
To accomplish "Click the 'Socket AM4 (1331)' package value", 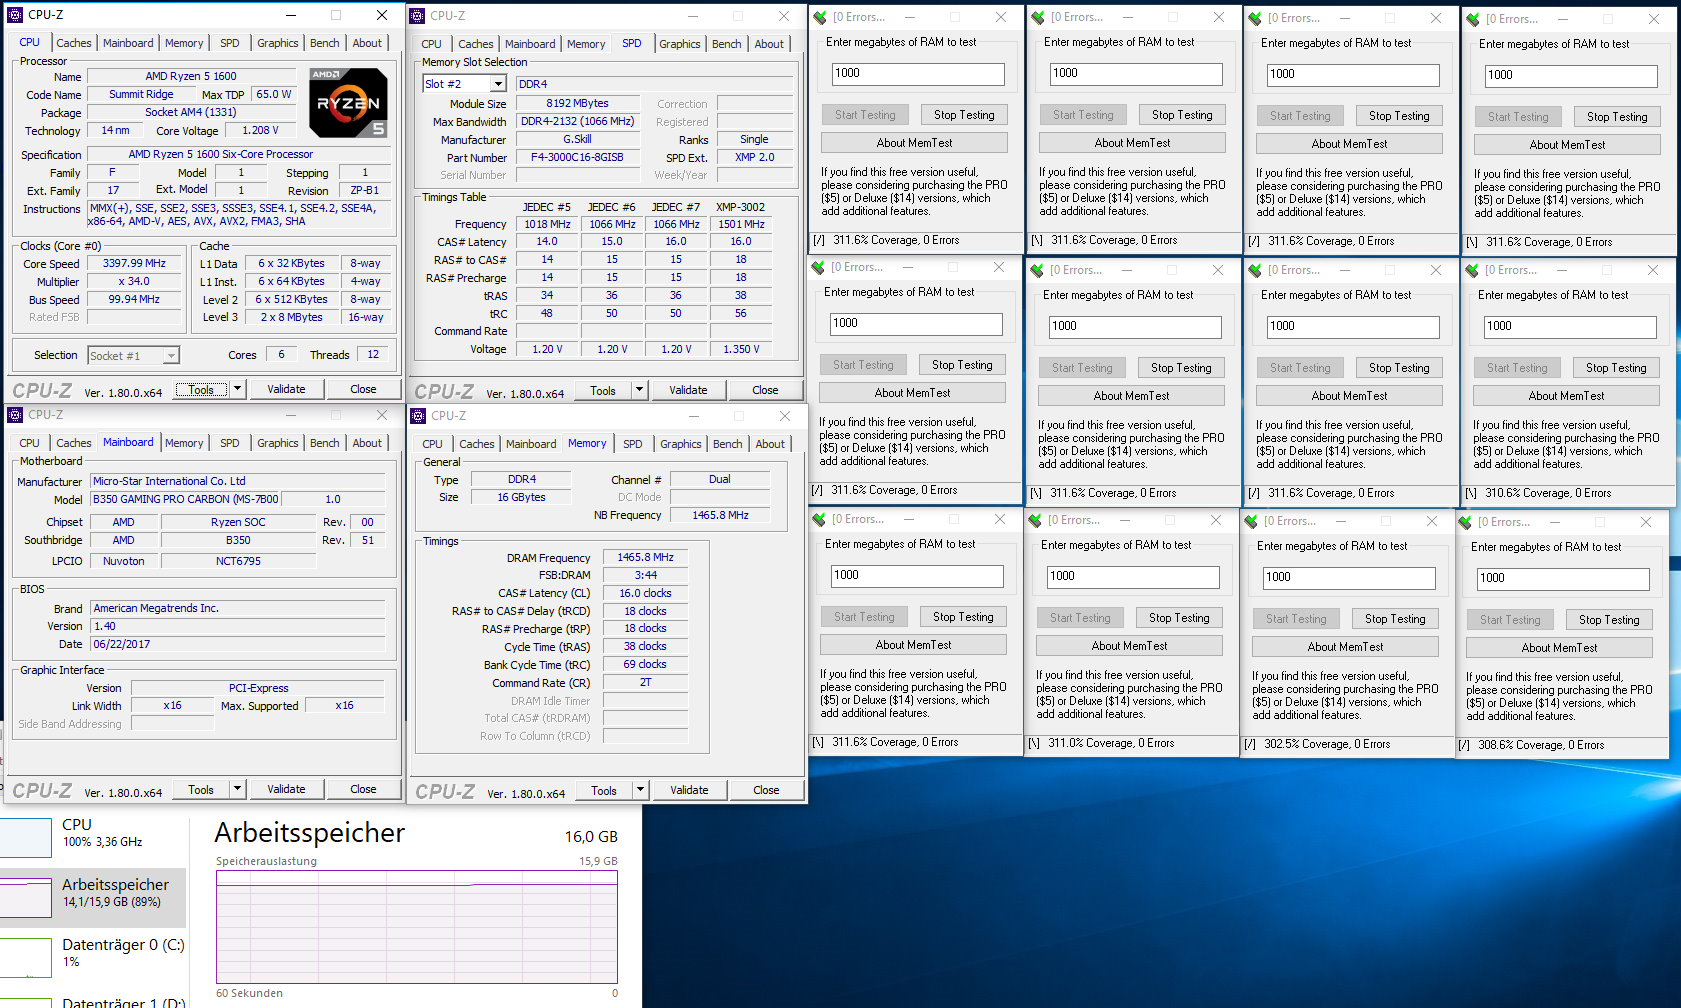I will (191, 112).
